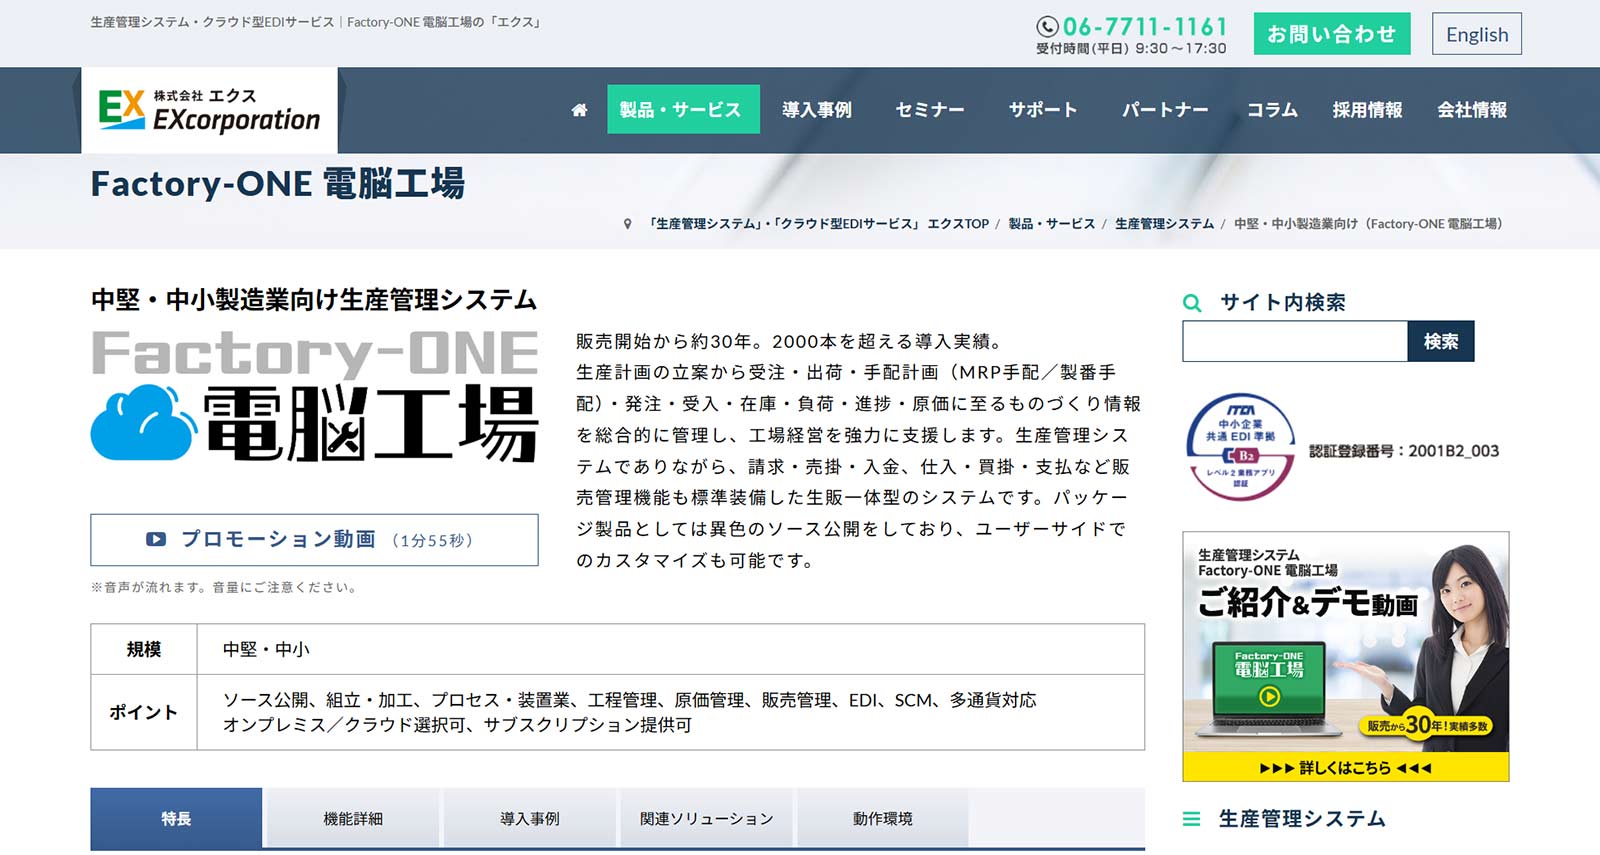Click the 検索 search button
This screenshot has height=855, width=1600.
pyautogui.click(x=1441, y=341)
